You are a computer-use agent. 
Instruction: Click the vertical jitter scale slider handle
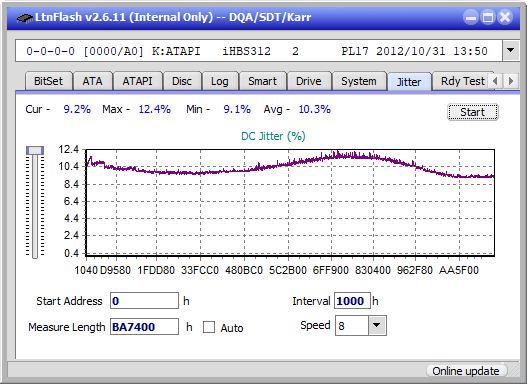[35, 150]
